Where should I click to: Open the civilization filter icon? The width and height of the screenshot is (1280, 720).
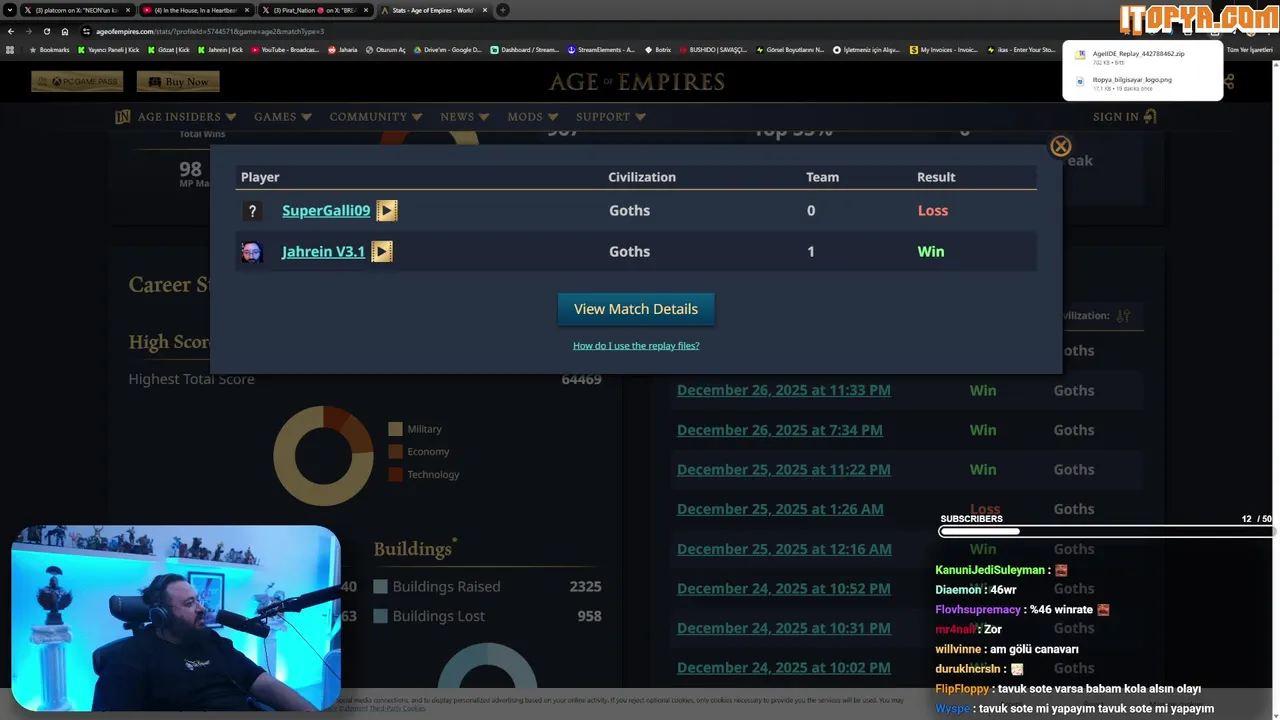tap(1123, 316)
